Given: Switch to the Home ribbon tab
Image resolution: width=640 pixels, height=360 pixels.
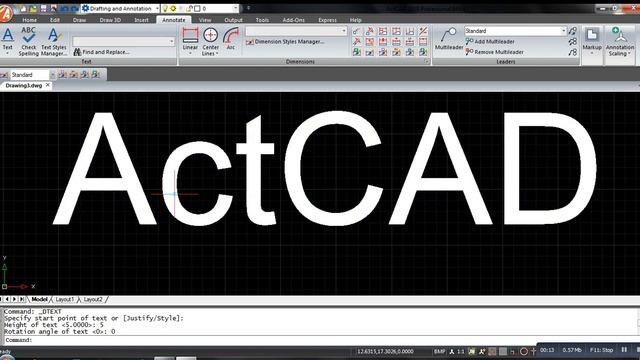Looking at the screenshot, I should 29,20.
